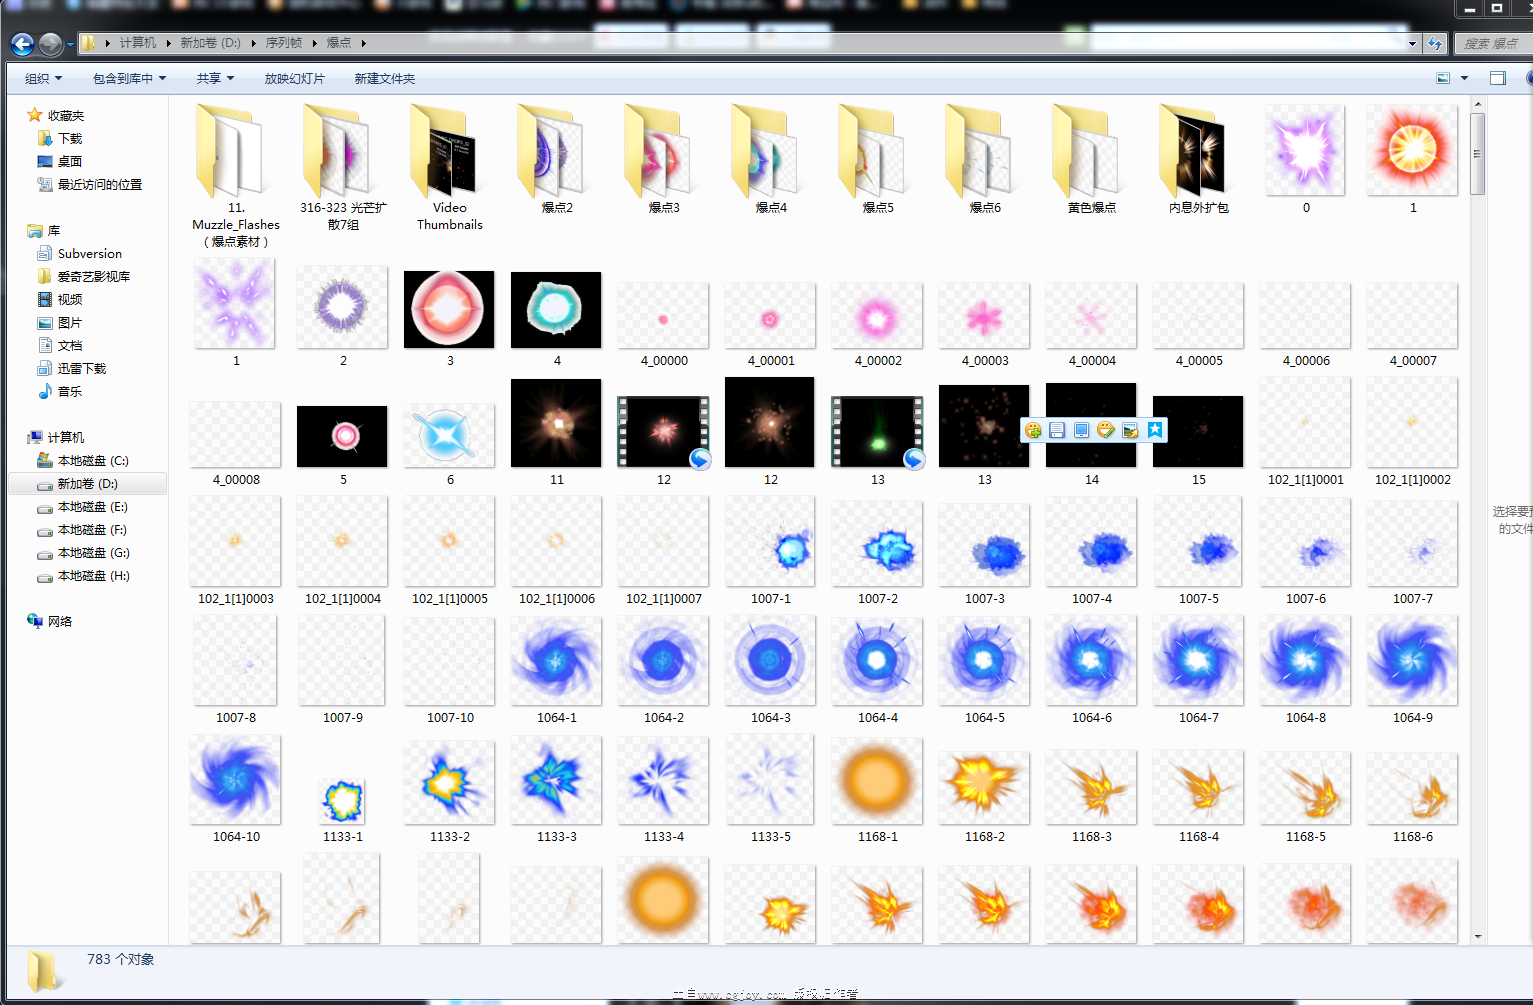Image resolution: width=1533 pixels, height=1005 pixels.
Task: Select 新加卷 (D:) in sidebar
Action: 87,484
